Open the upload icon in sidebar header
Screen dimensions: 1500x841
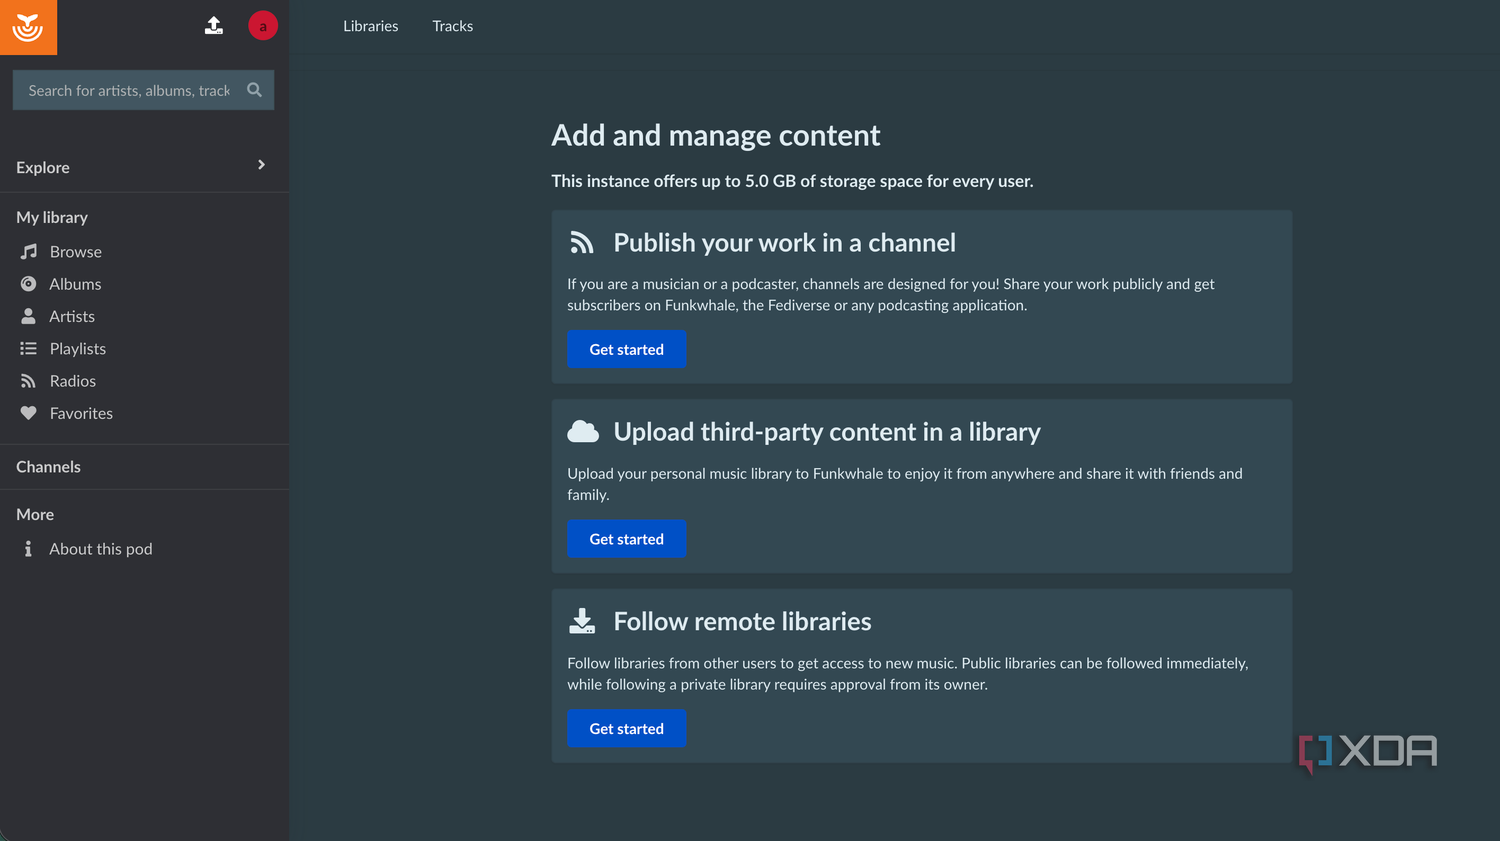214,25
